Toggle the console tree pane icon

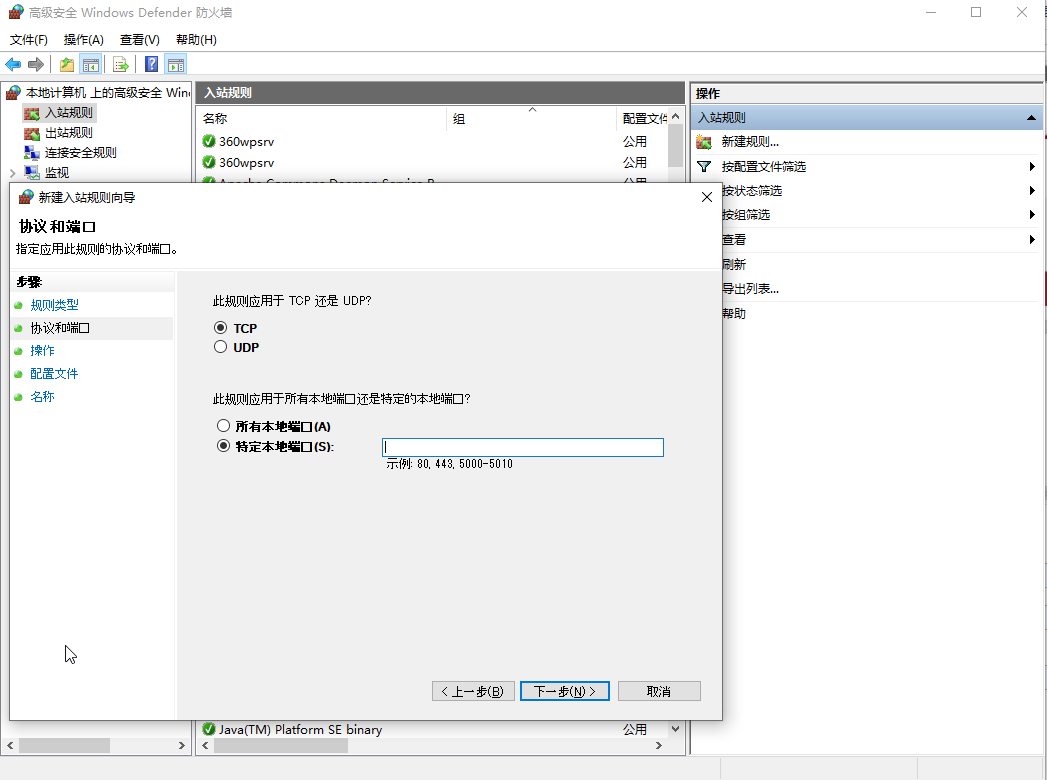coord(91,64)
